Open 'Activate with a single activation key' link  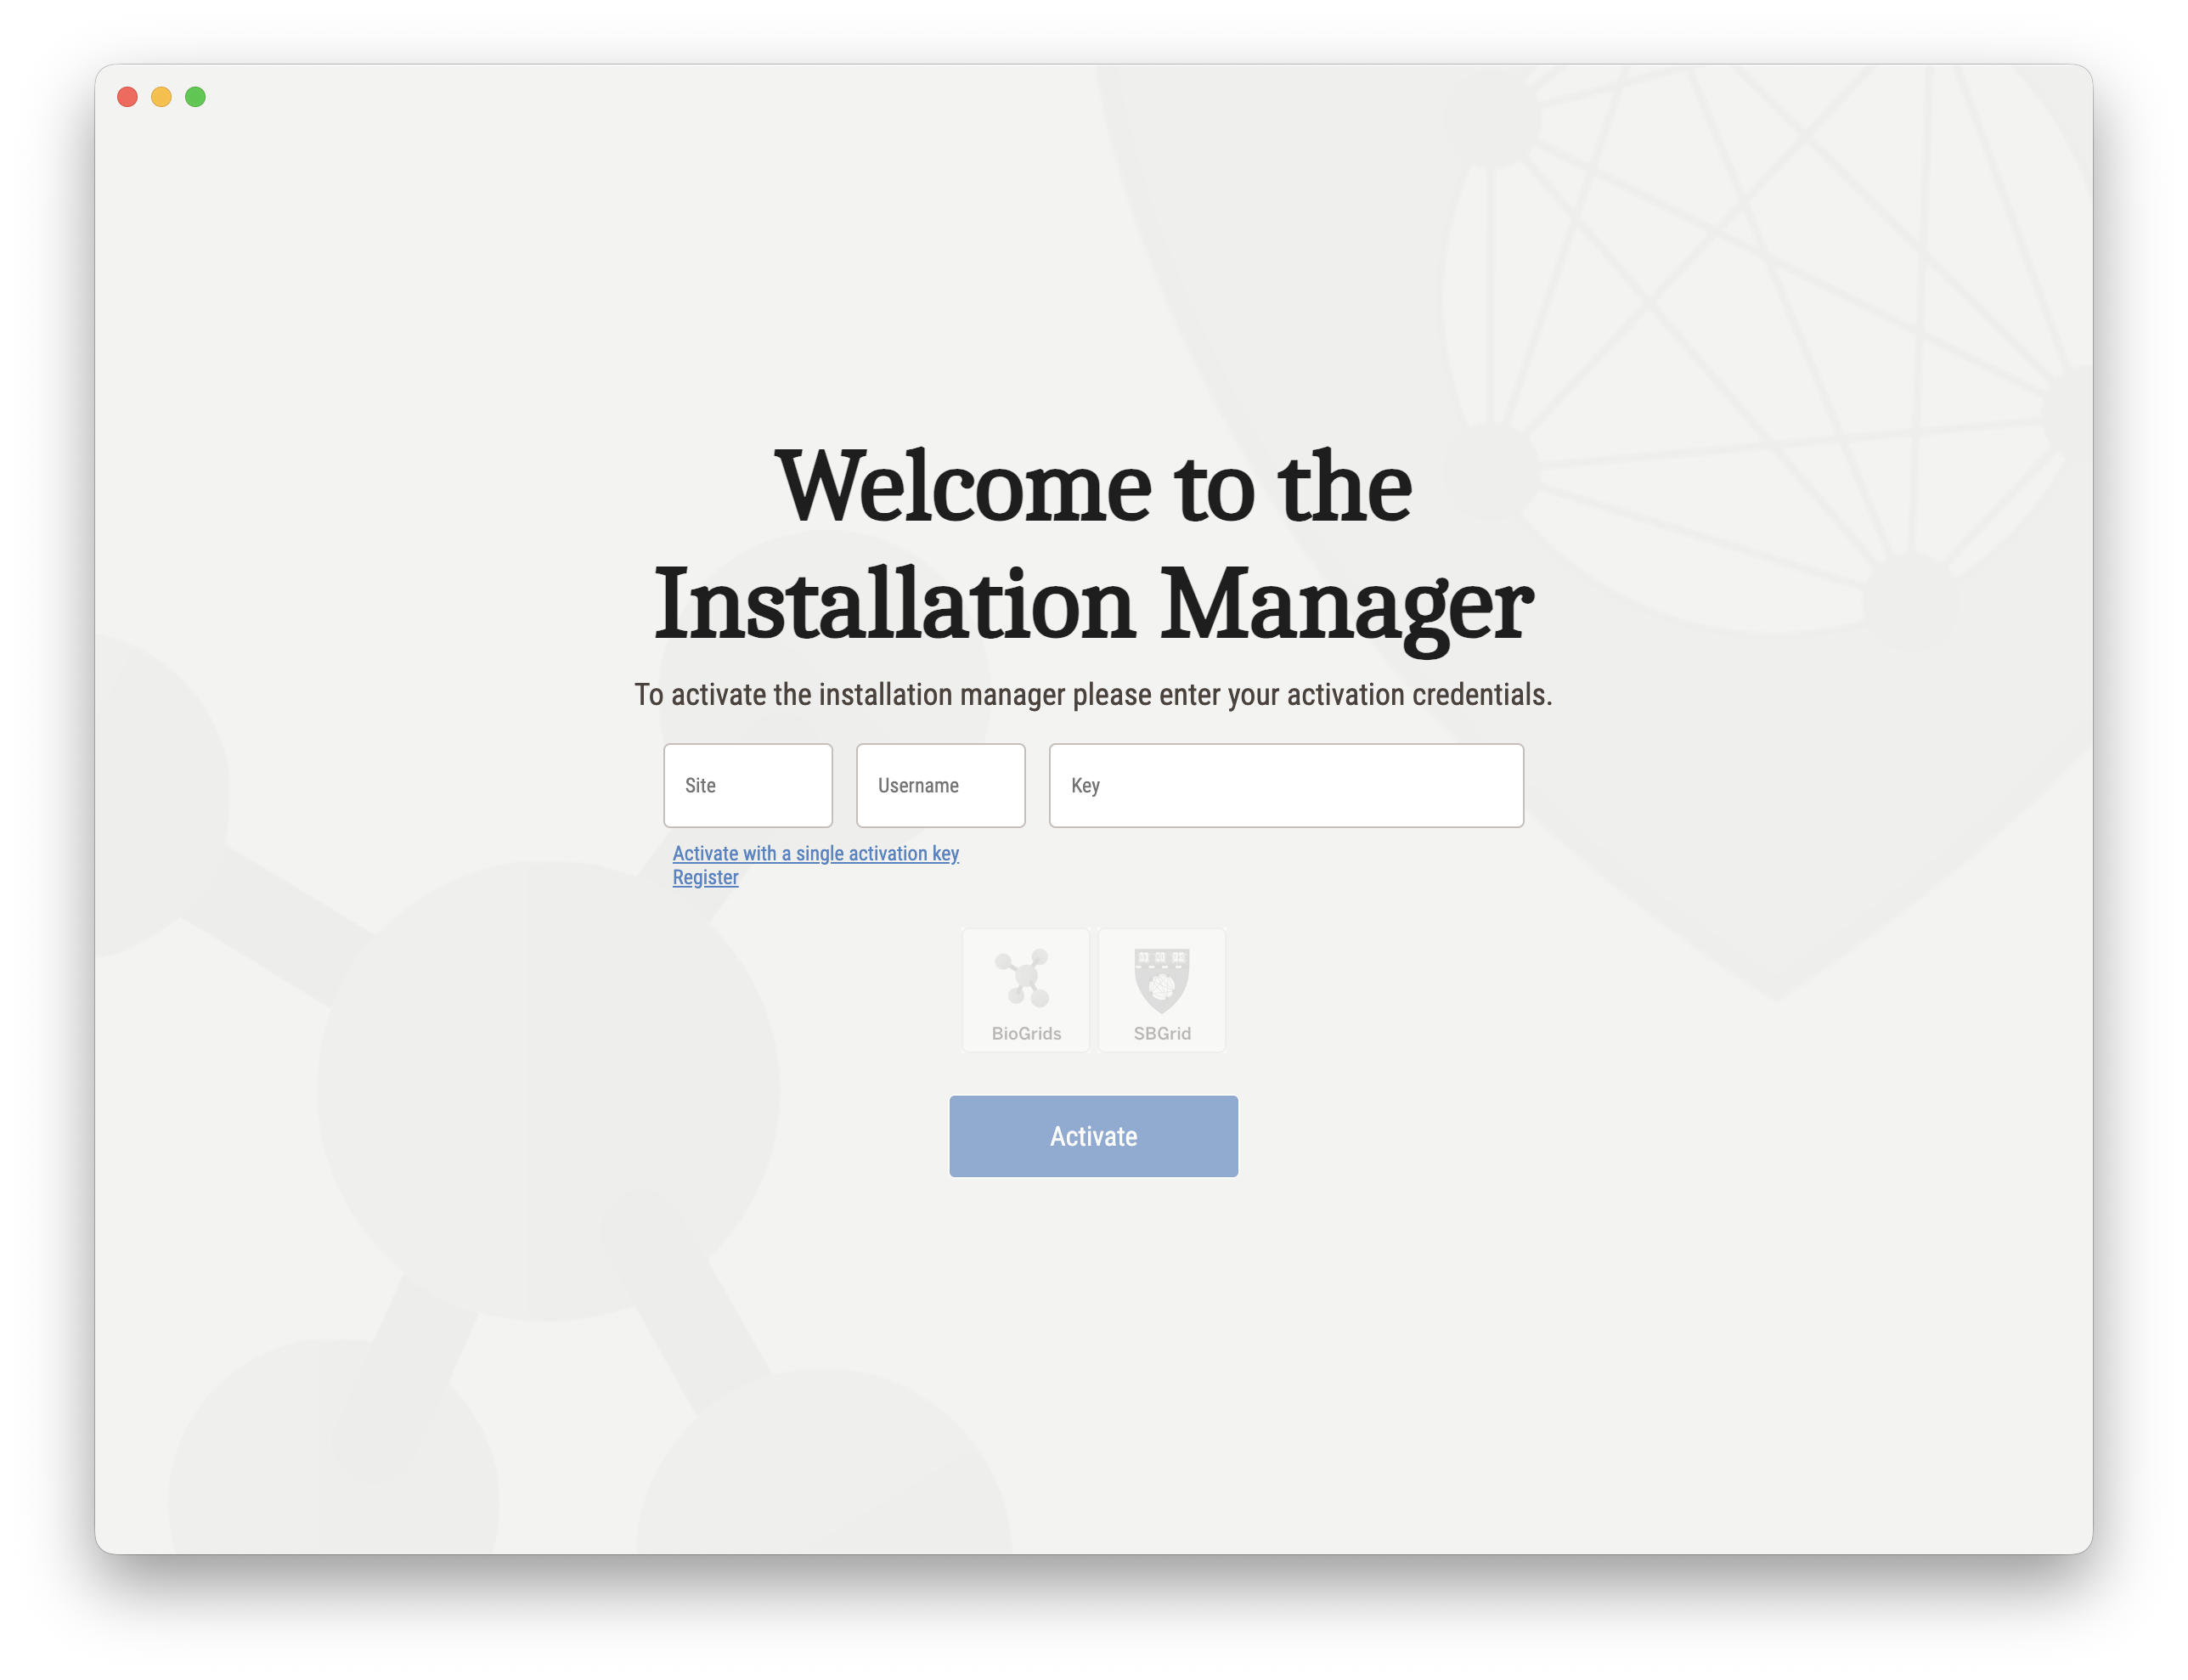coord(815,853)
